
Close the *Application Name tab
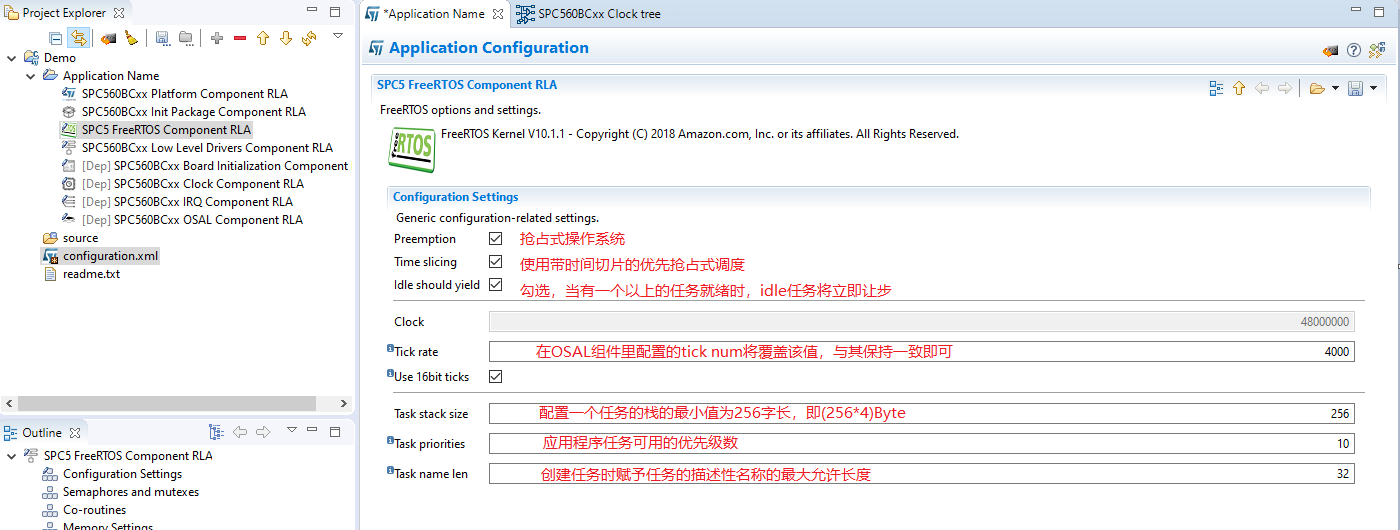(498, 14)
